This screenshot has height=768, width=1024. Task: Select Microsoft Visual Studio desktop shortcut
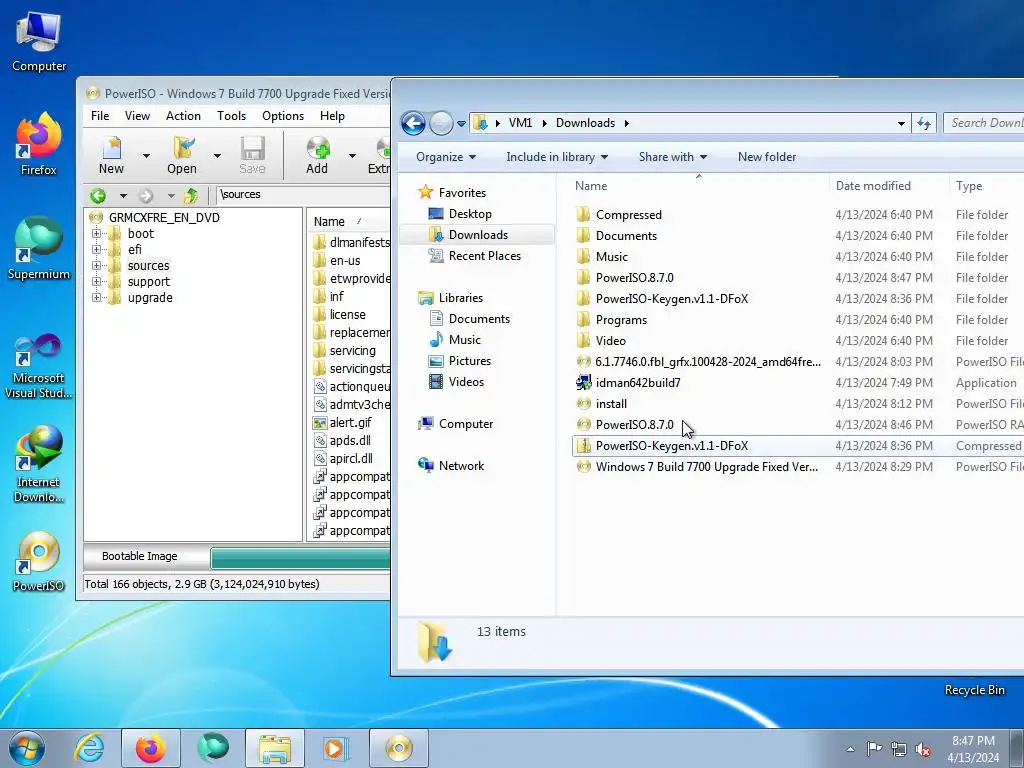pyautogui.click(x=39, y=366)
